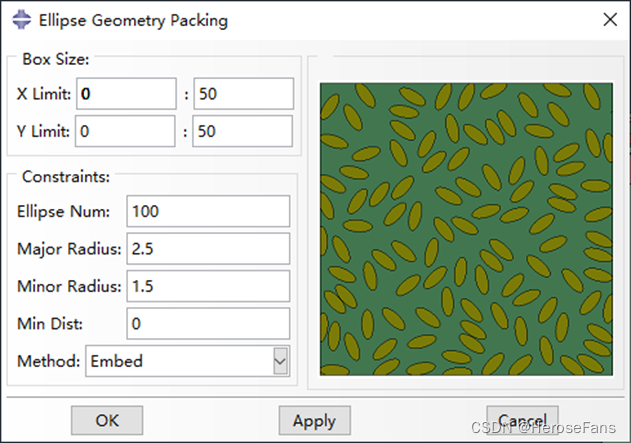The image size is (631, 443).
Task: Click the ellipse packing preview image
Action: tap(465, 229)
